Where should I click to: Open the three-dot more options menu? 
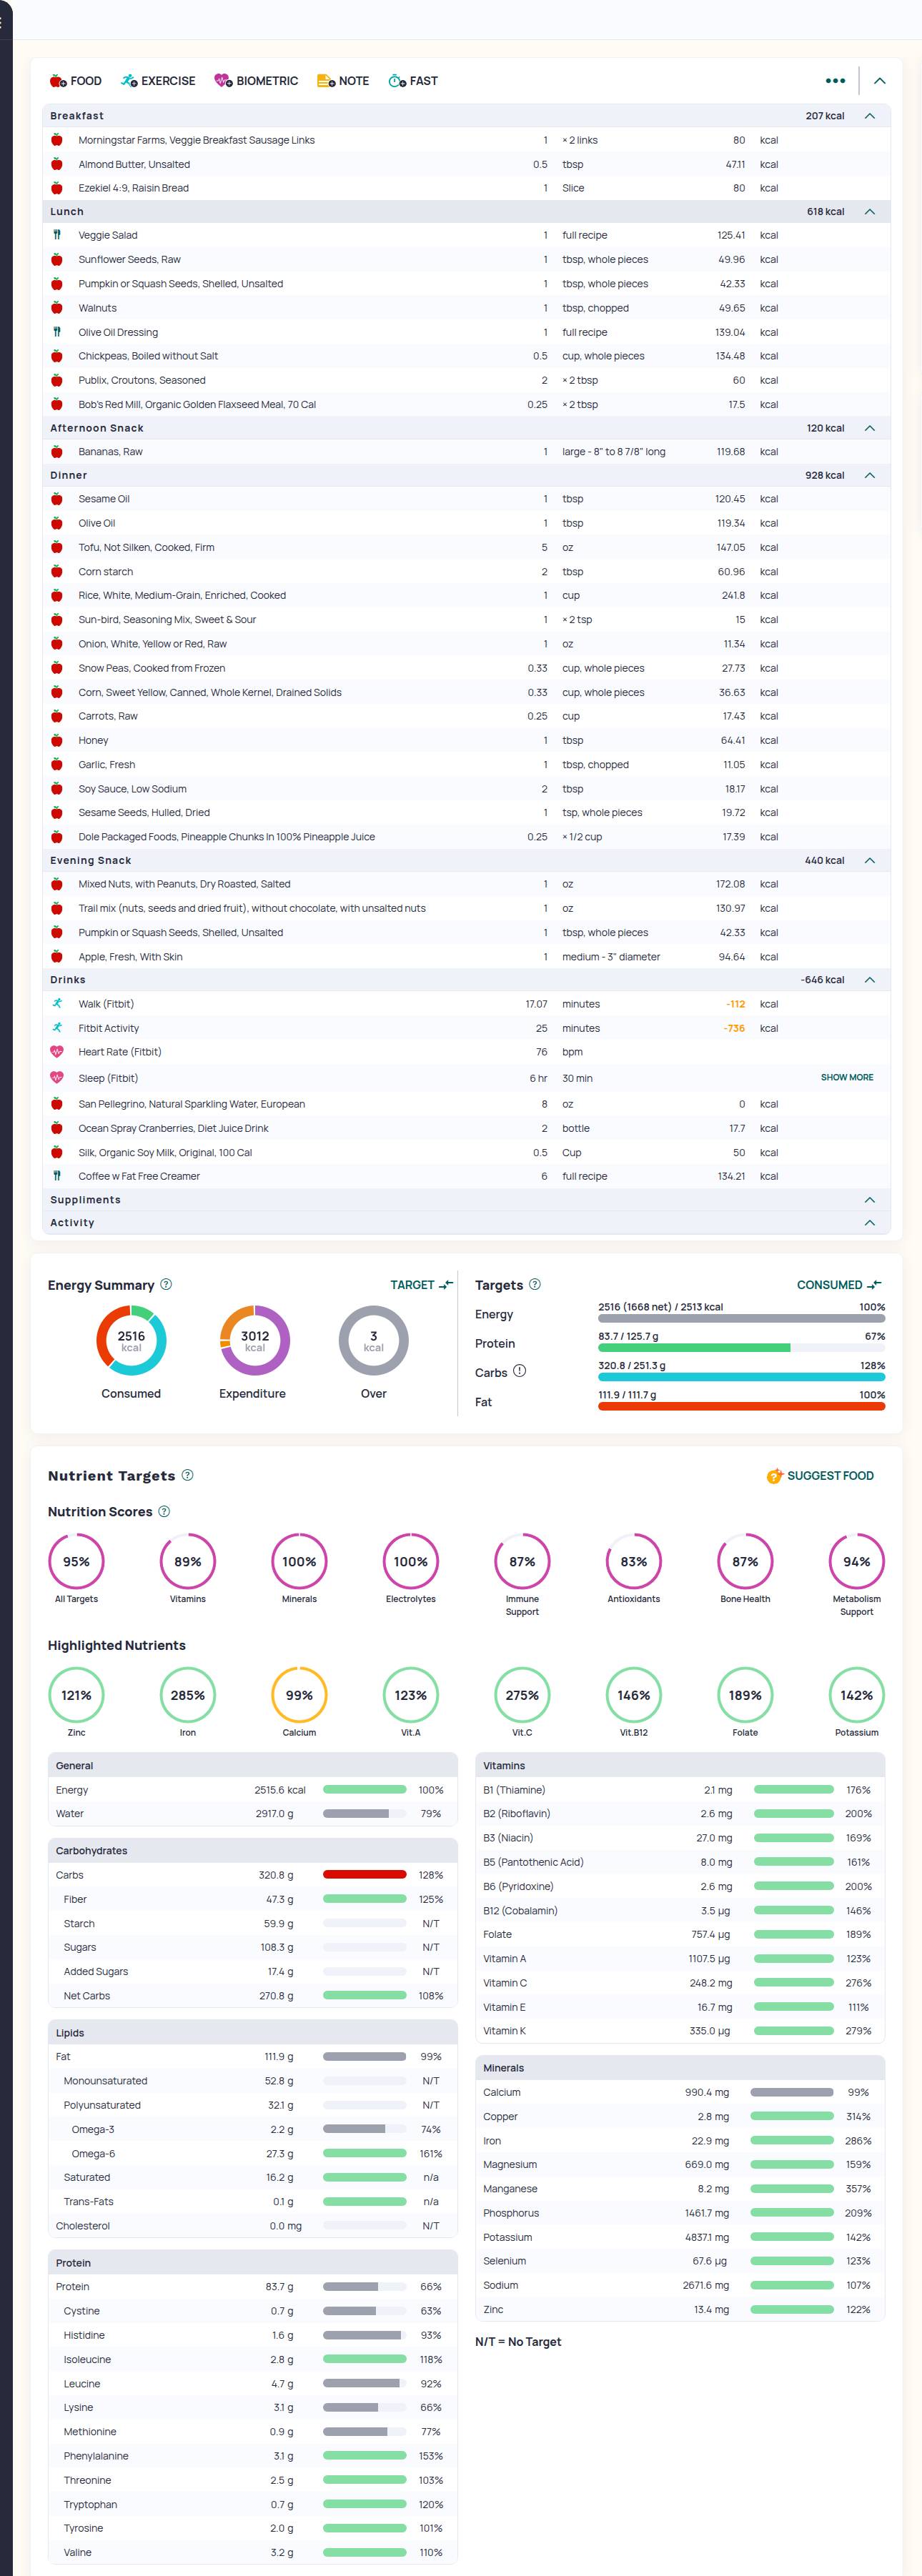click(835, 81)
